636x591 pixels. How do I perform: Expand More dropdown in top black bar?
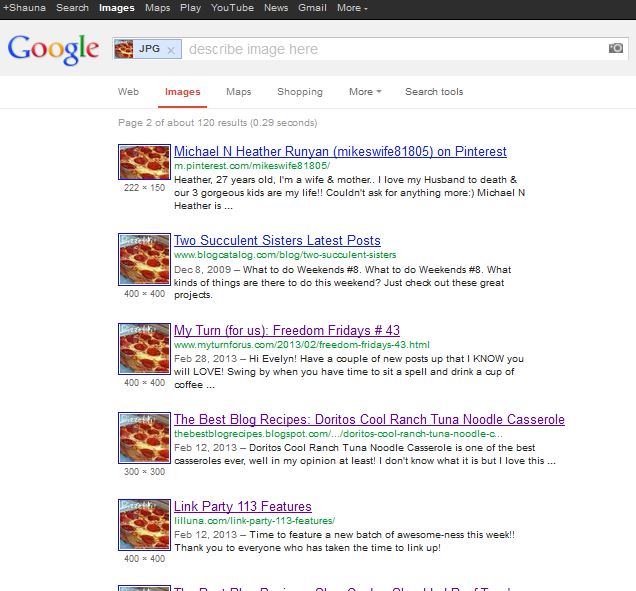point(352,8)
